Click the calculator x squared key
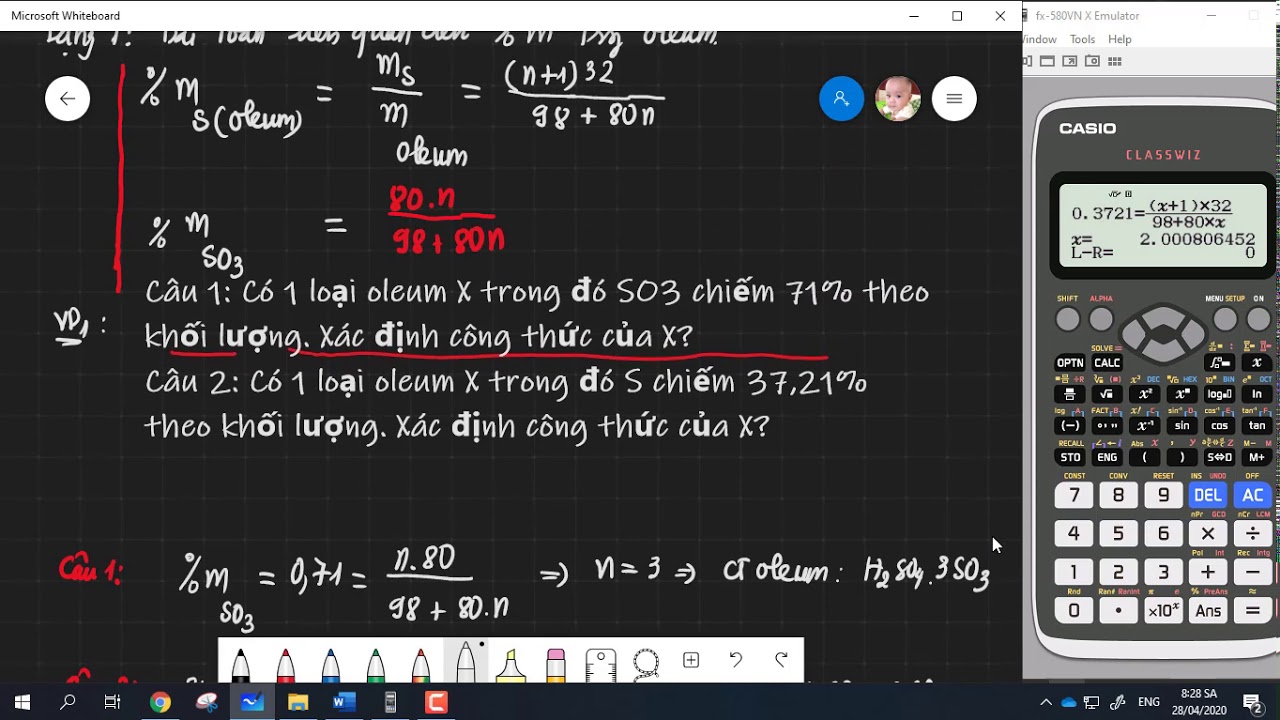The image size is (1280, 720). (x=1144, y=394)
